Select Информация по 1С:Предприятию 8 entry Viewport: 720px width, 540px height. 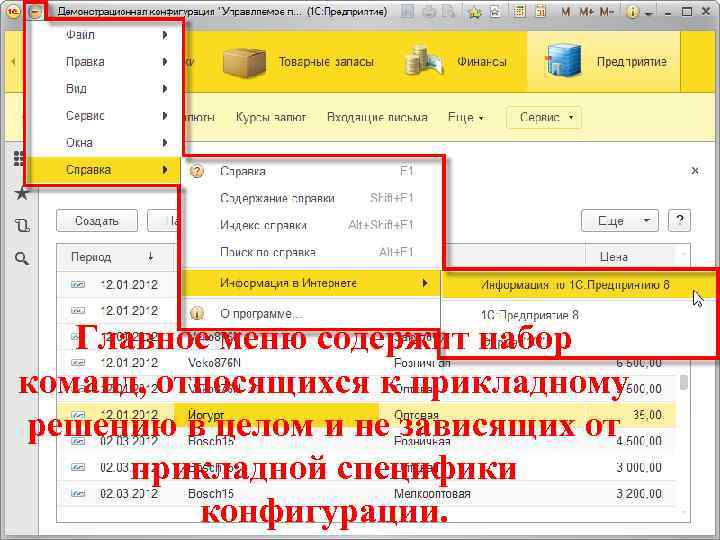578,285
